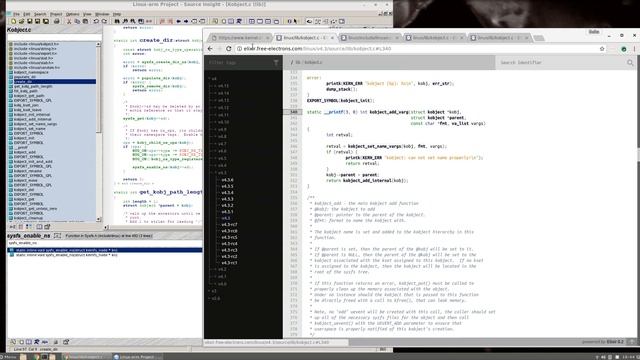Switch to the fourth browser tab

point(434,38)
